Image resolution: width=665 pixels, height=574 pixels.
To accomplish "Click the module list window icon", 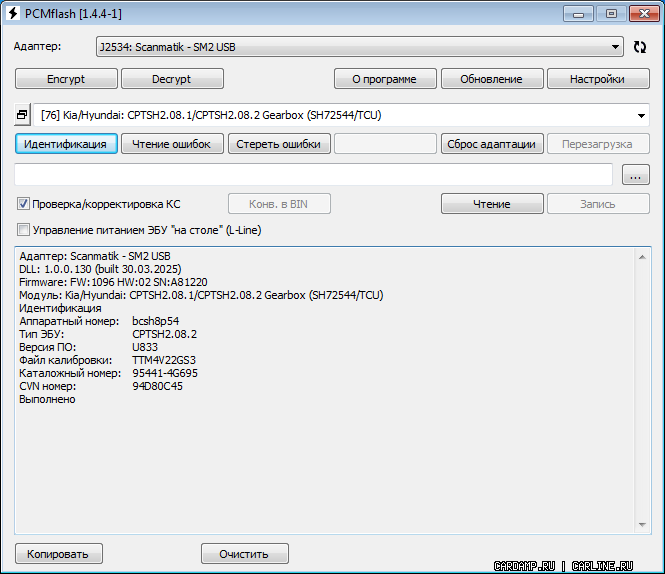I will [22, 115].
